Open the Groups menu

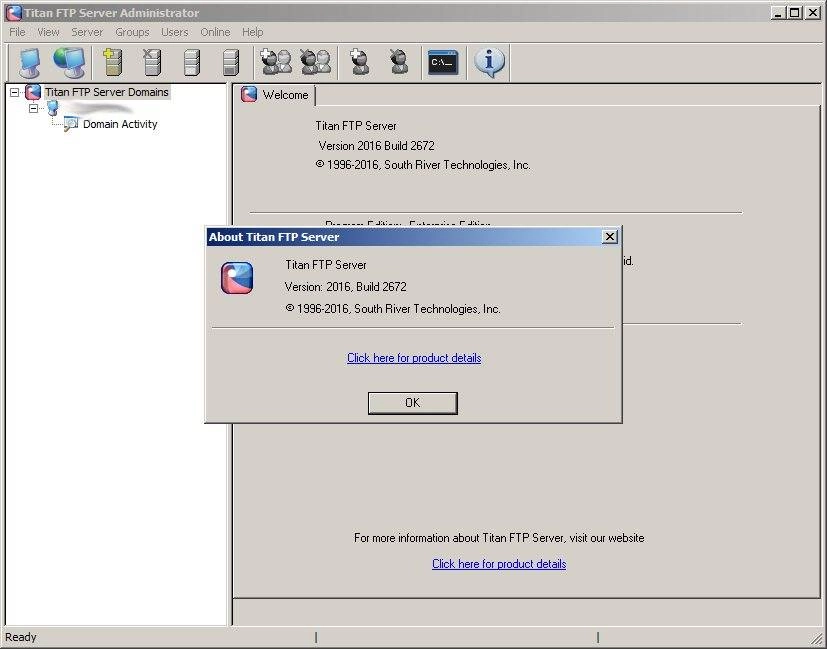pyautogui.click(x=132, y=32)
